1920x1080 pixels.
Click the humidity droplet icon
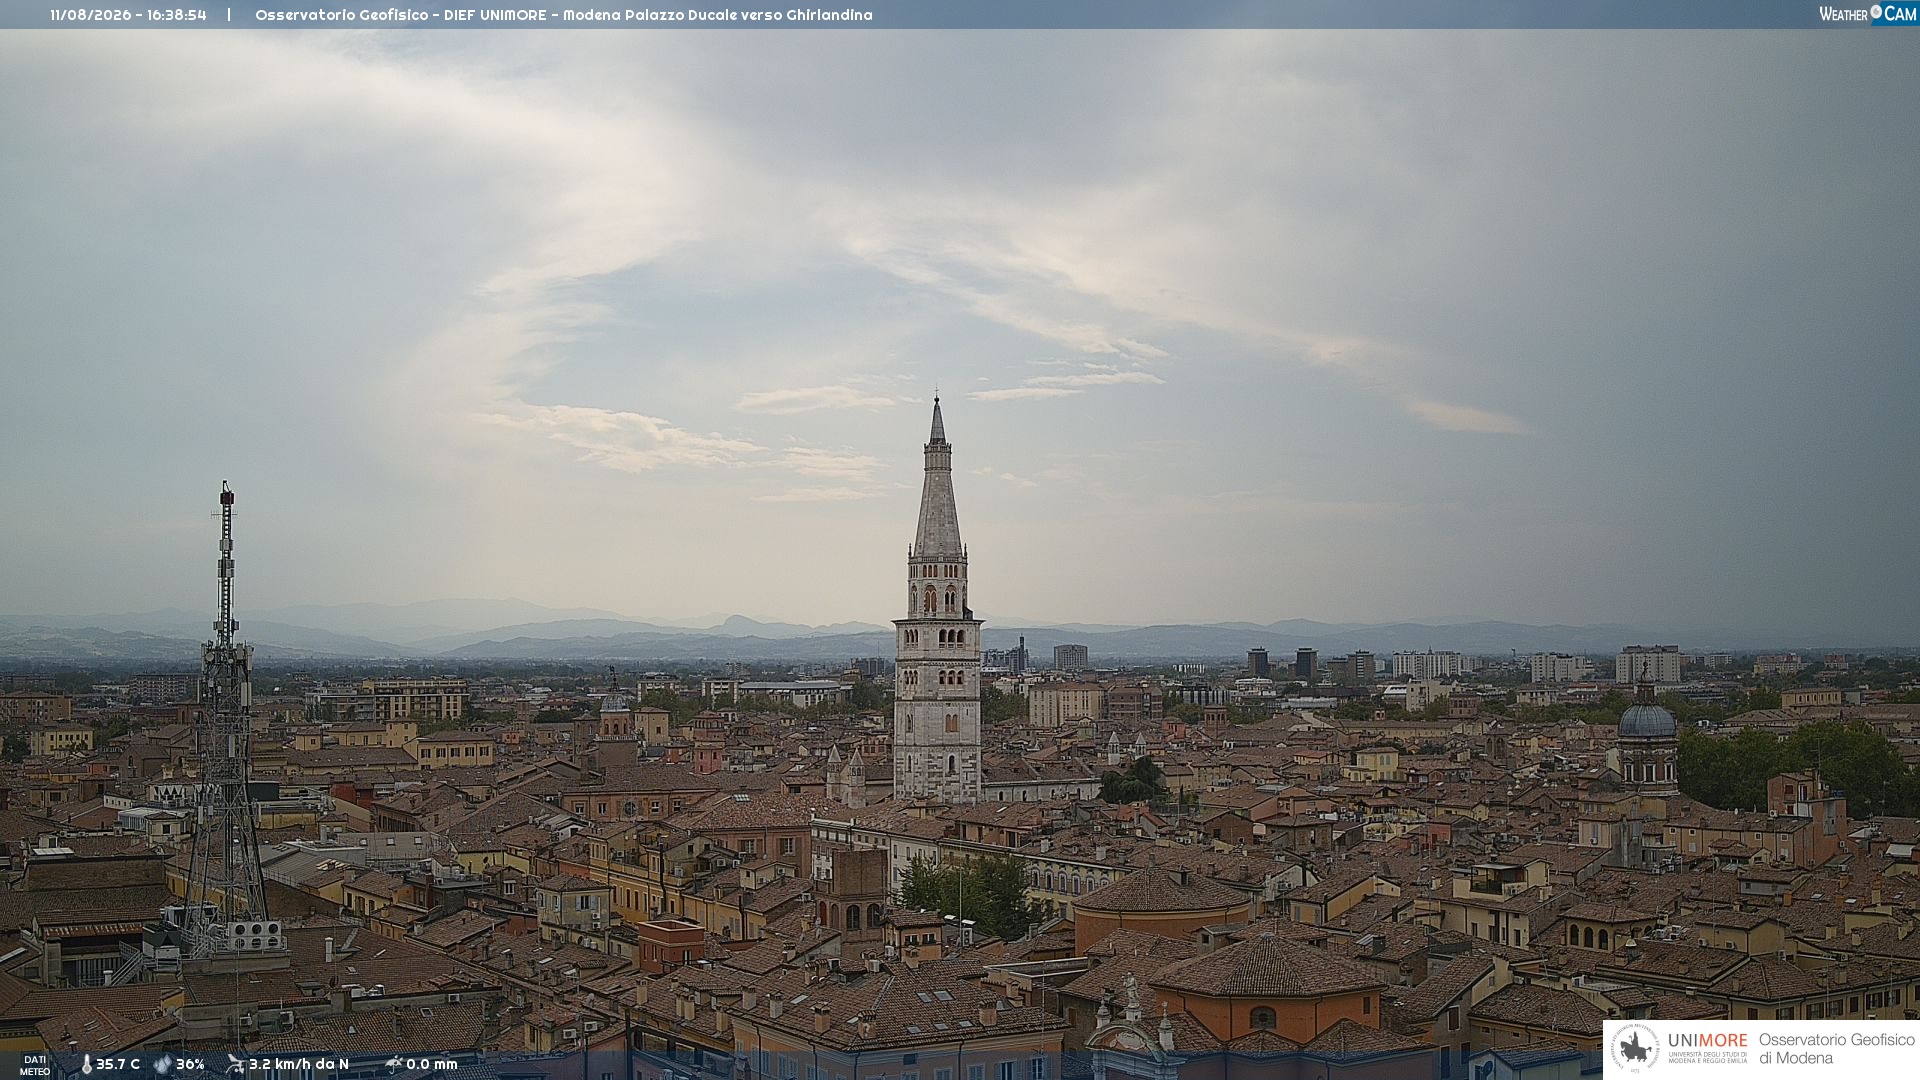pos(162,1064)
